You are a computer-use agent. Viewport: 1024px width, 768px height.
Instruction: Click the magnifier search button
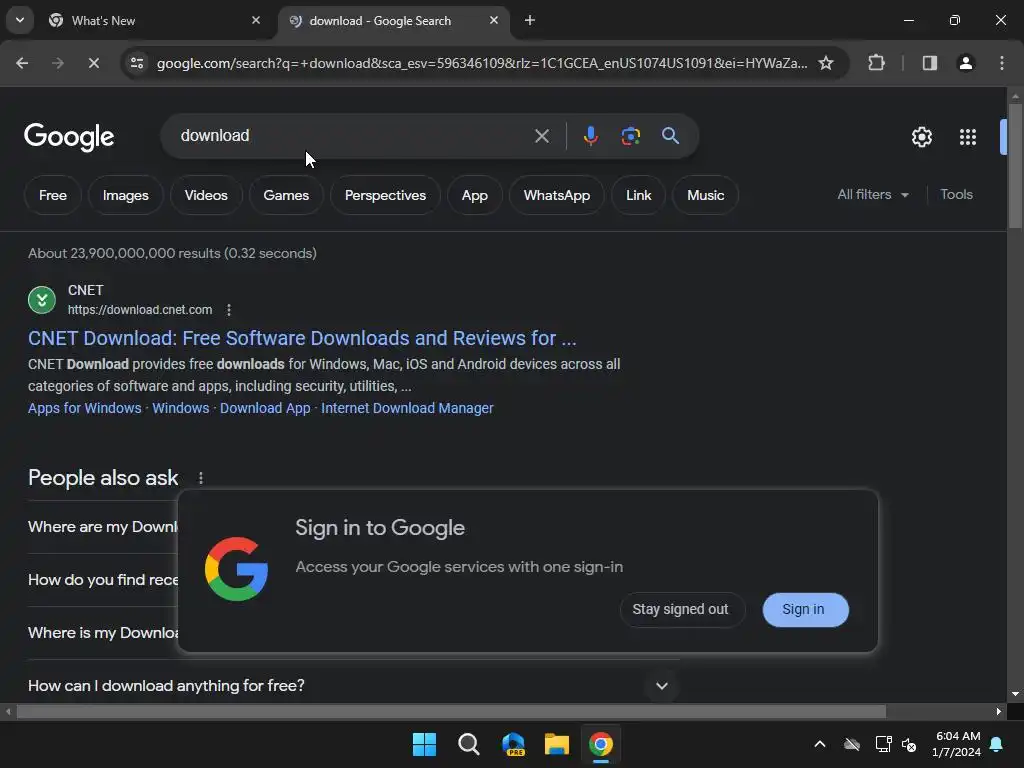670,136
